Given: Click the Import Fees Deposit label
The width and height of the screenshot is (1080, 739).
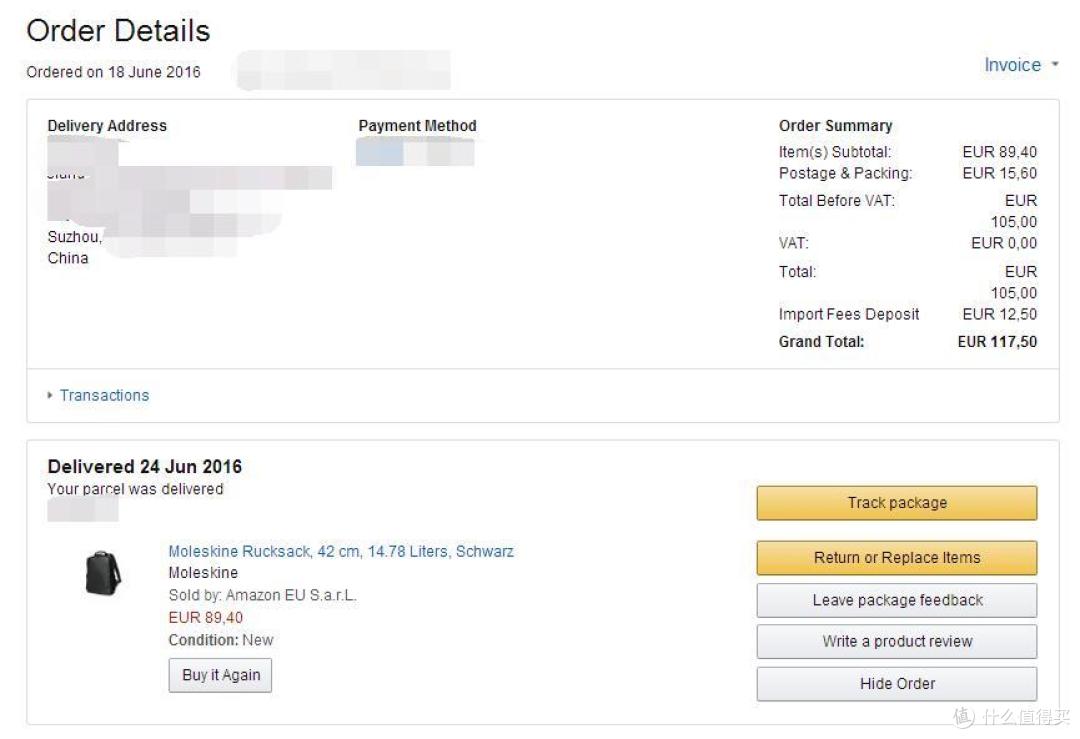Looking at the screenshot, I should pyautogui.click(x=849, y=315).
